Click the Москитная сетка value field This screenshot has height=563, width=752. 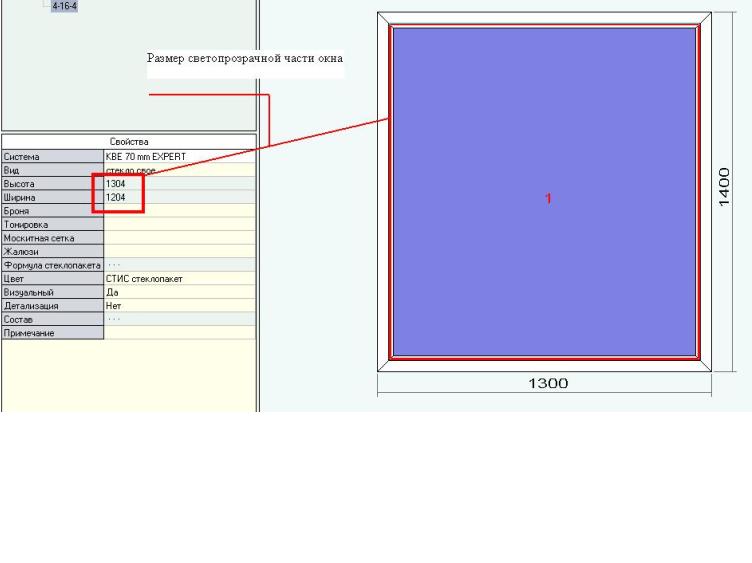(179, 239)
